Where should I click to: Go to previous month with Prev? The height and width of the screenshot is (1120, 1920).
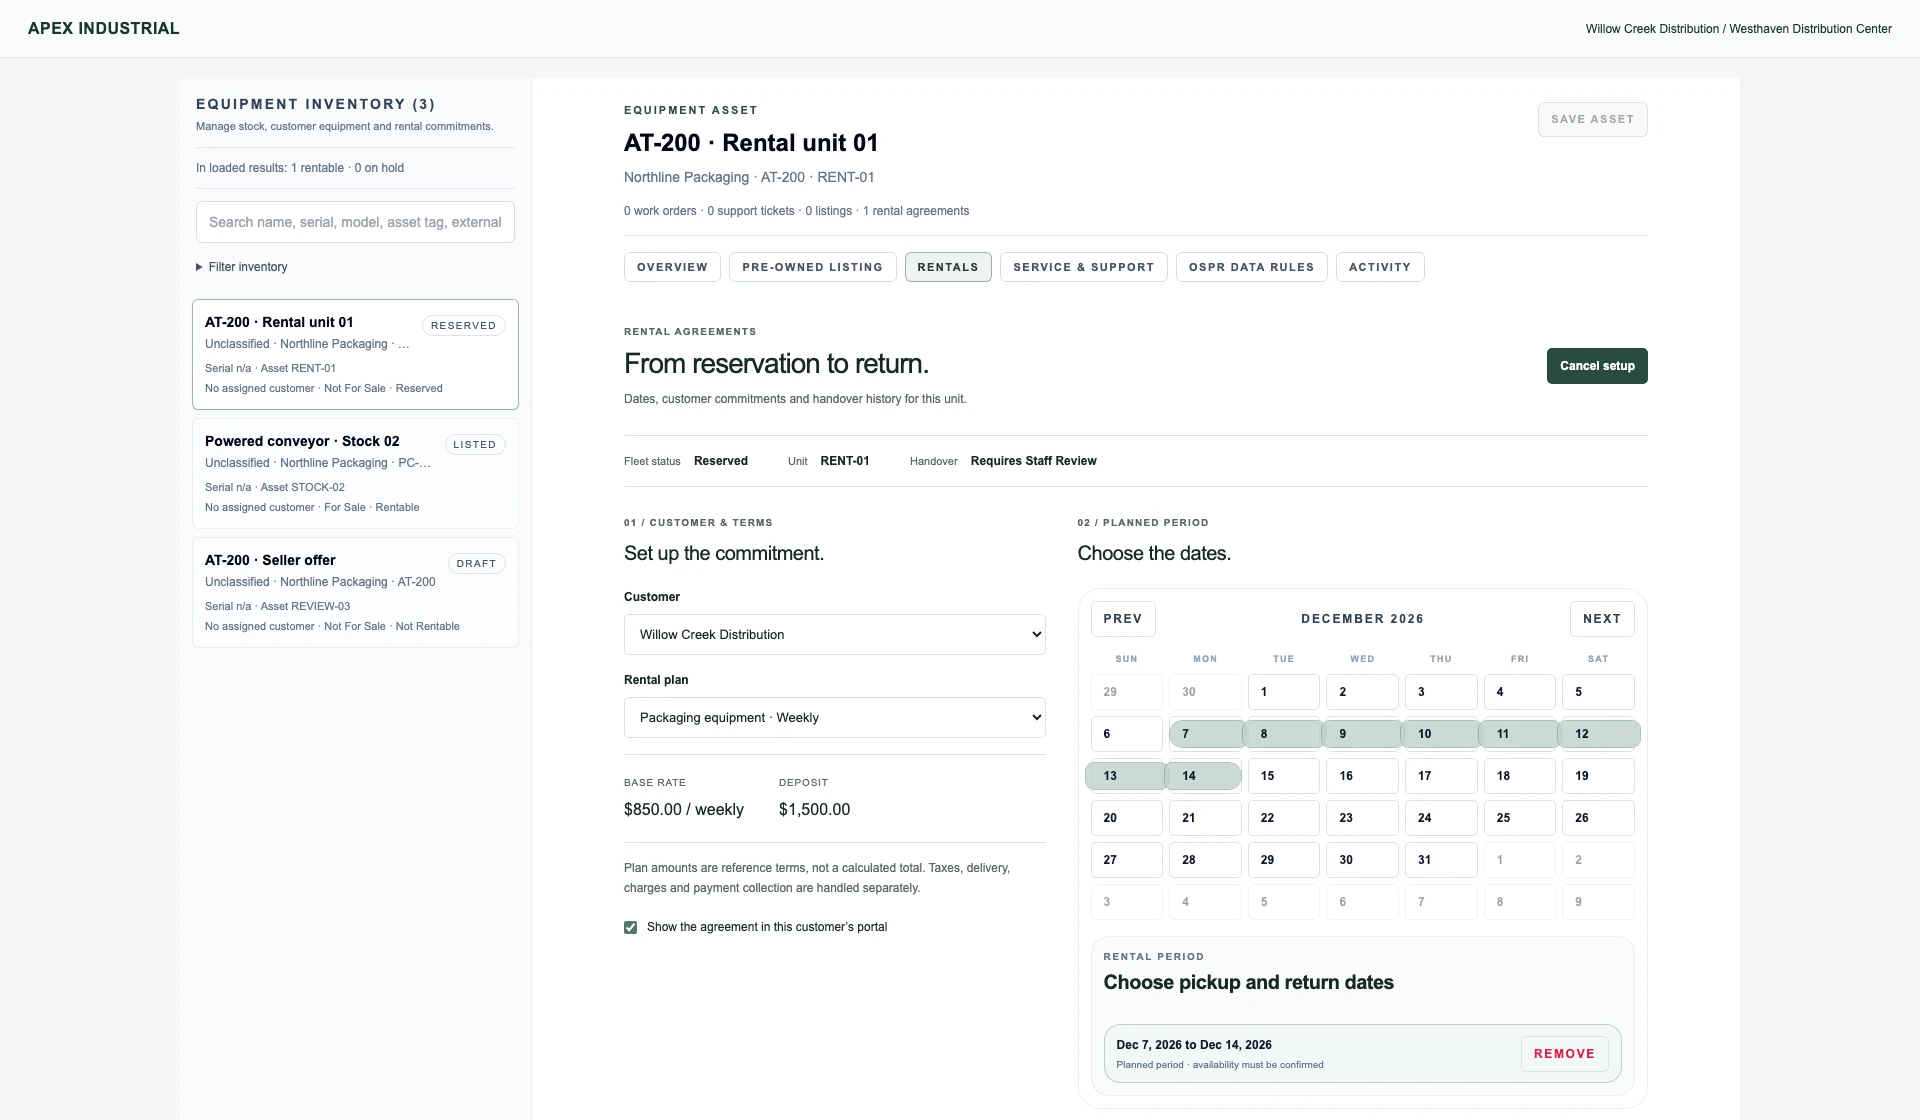click(1123, 619)
